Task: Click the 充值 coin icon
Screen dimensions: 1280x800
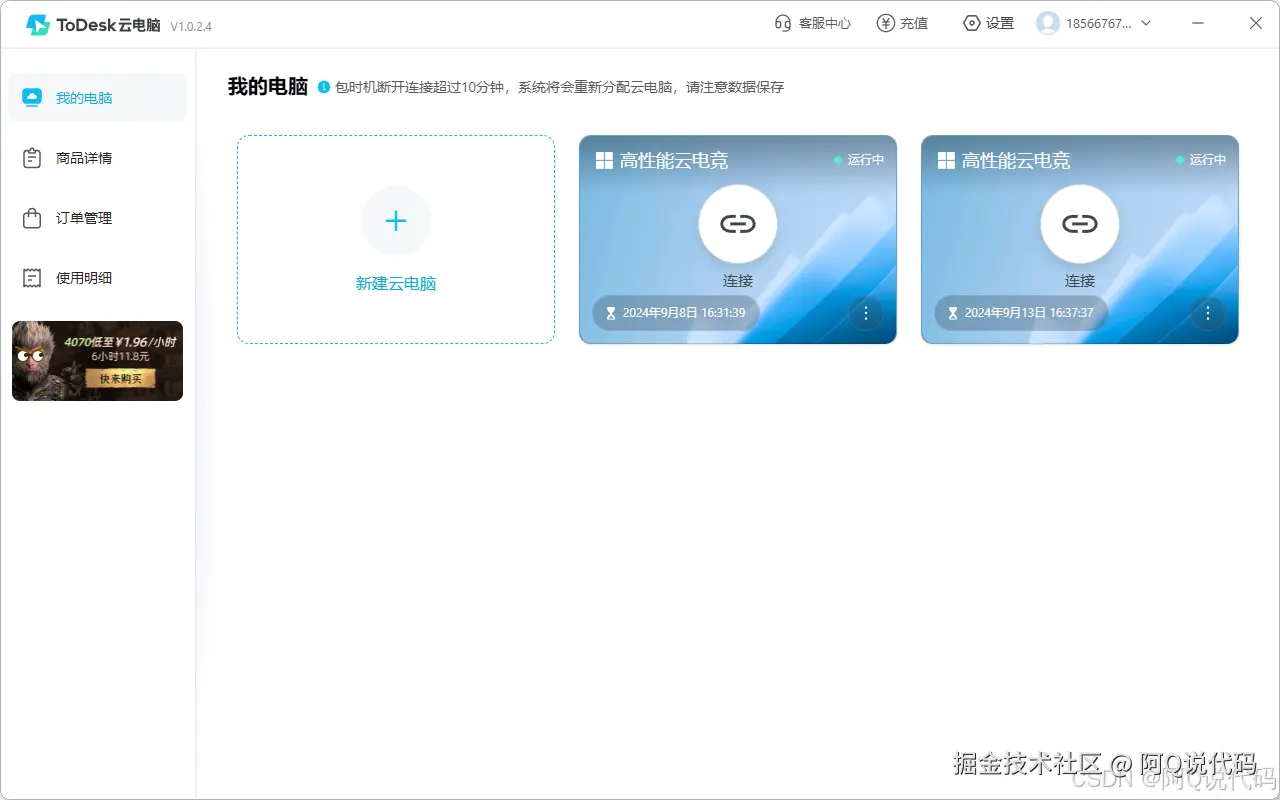Action: click(x=884, y=22)
